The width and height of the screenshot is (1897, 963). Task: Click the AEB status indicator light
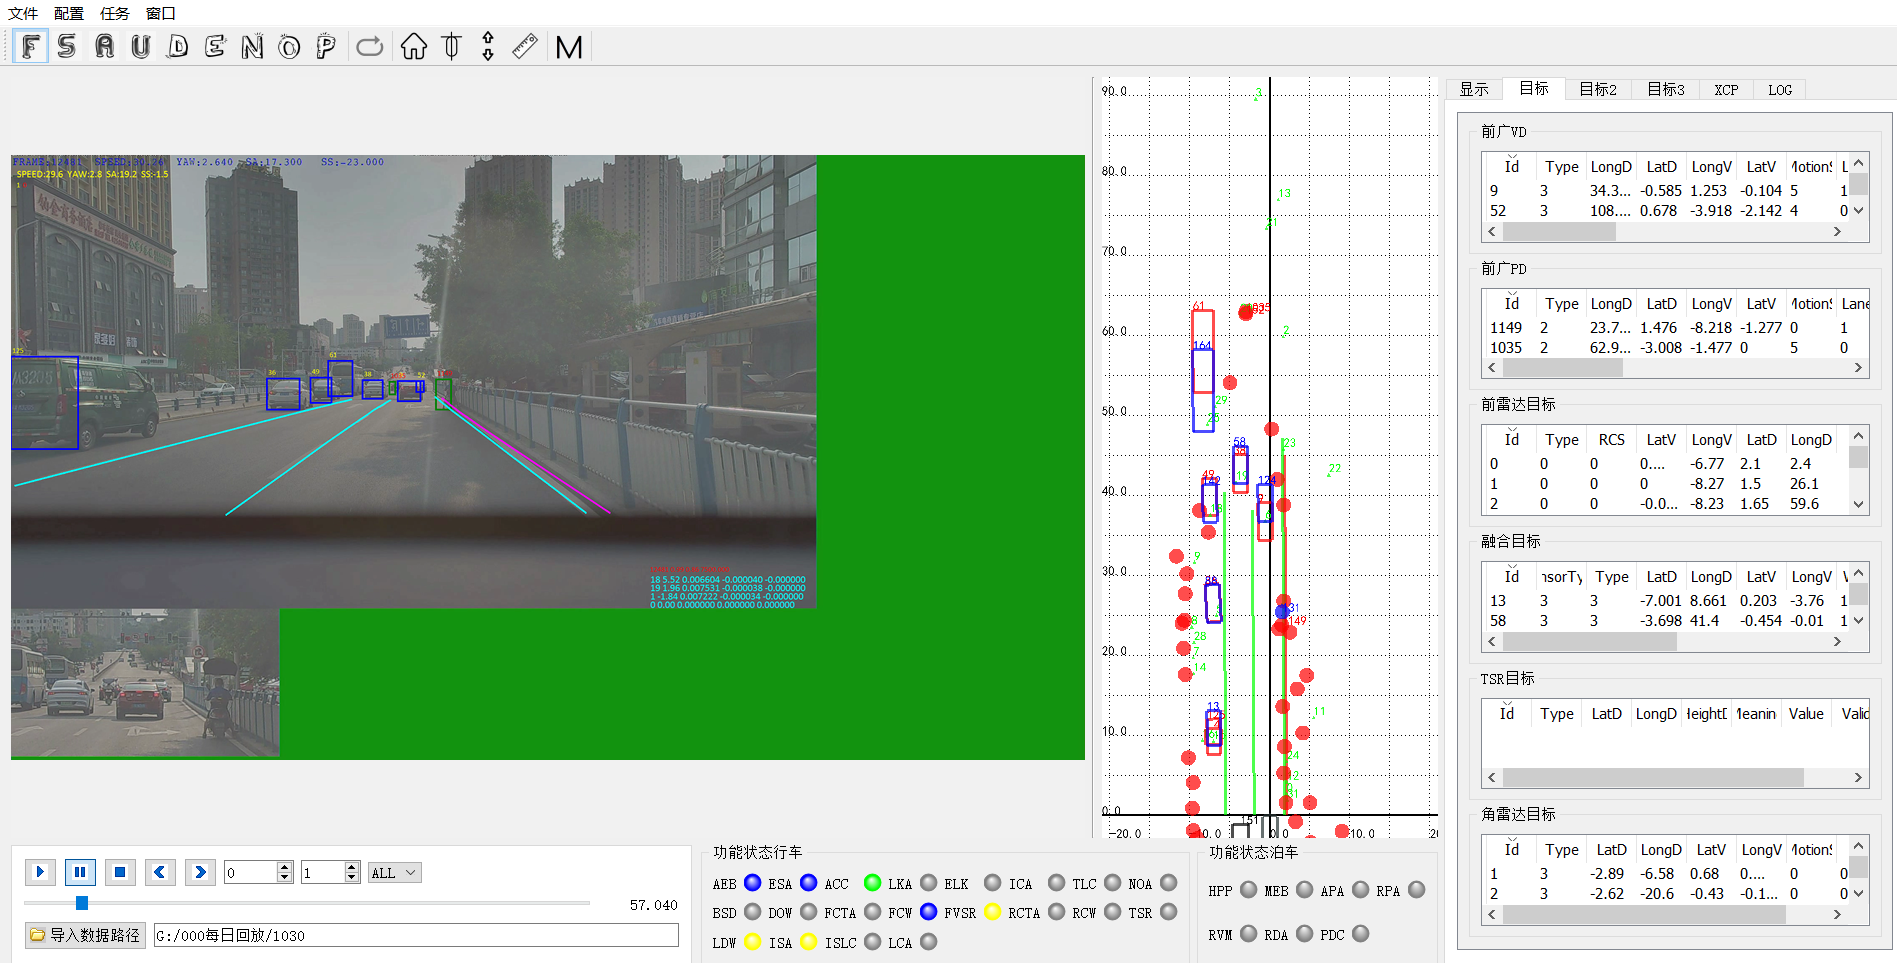click(753, 883)
